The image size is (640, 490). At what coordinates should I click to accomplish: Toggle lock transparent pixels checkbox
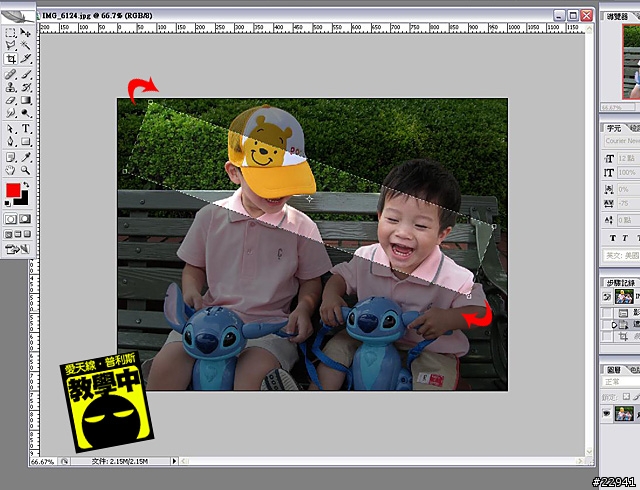pos(626,396)
